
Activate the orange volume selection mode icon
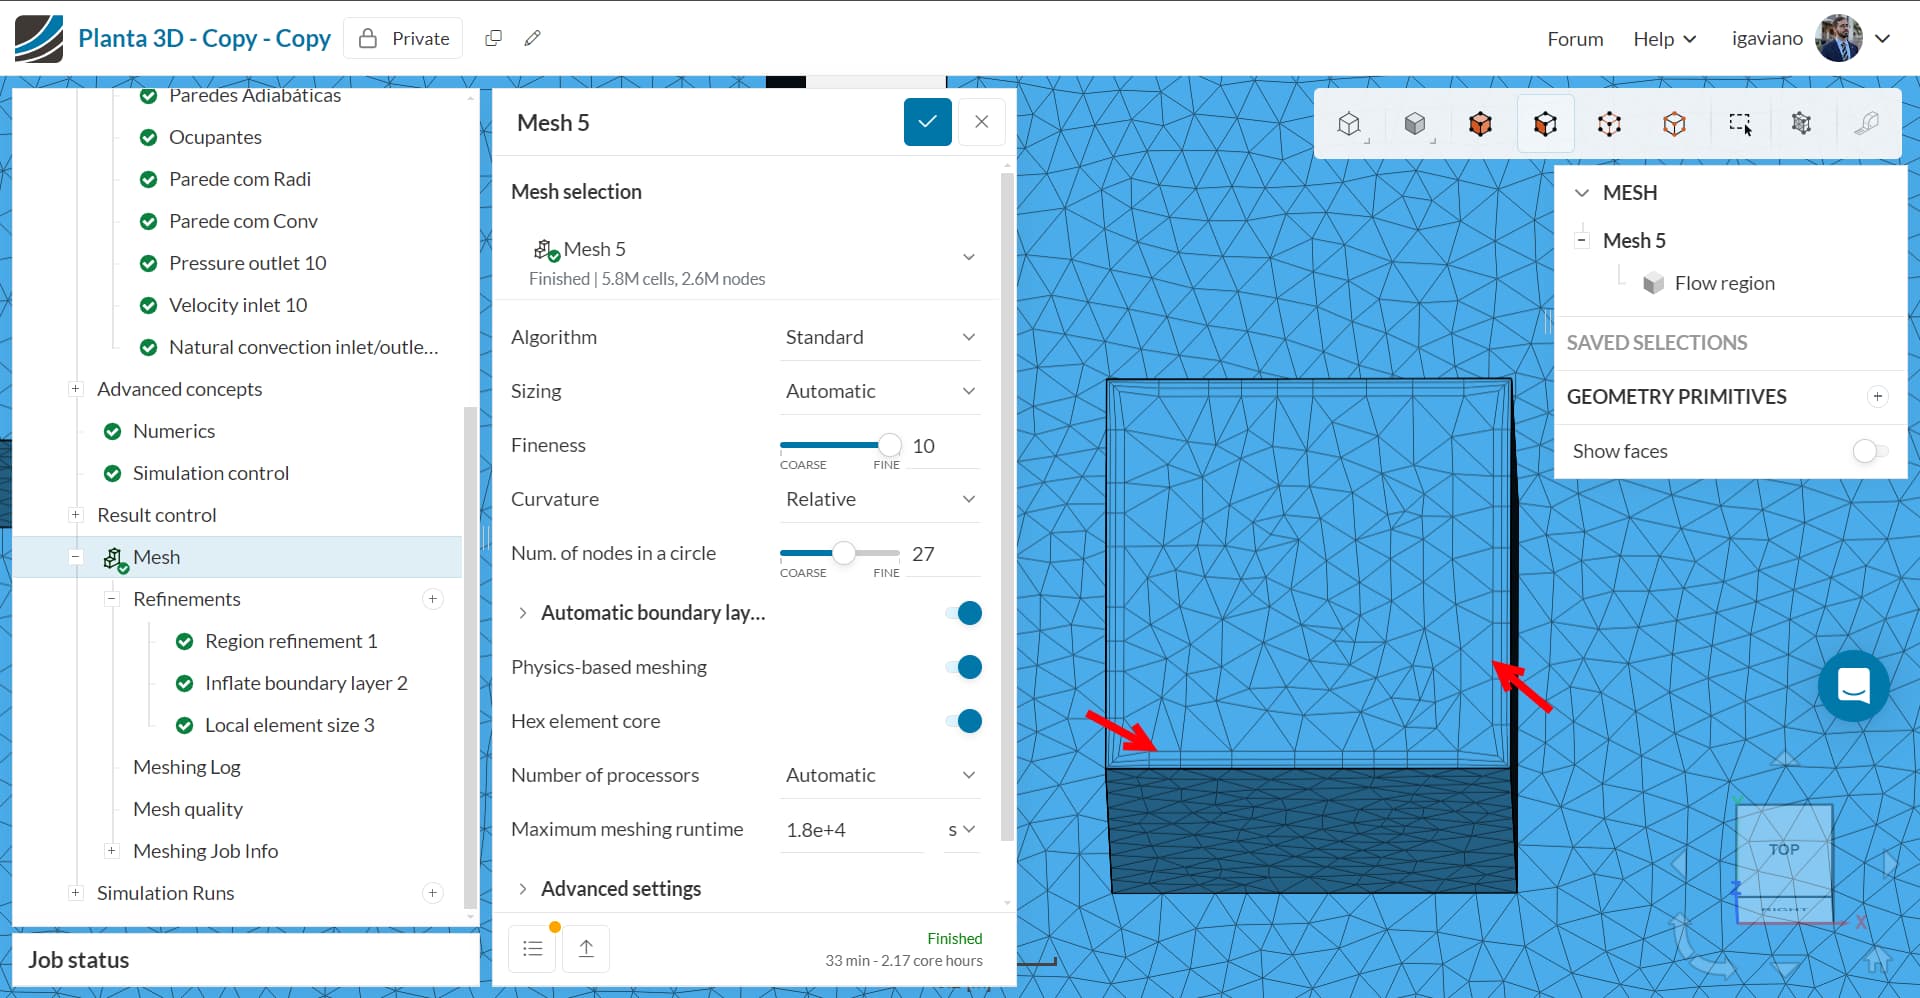coord(1480,123)
